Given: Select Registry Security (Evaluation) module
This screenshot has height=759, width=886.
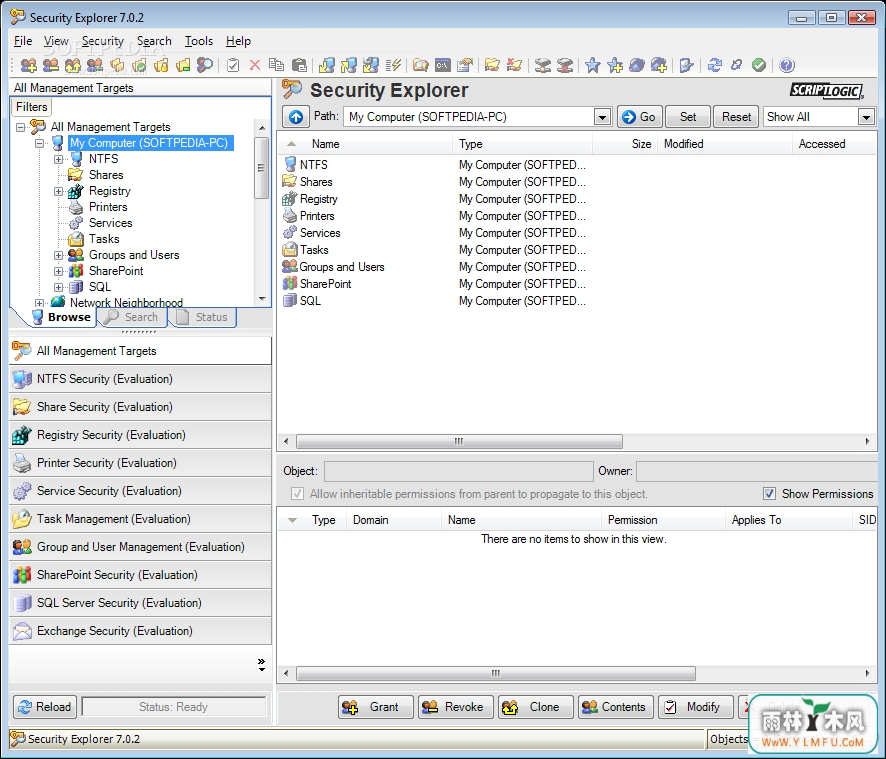Looking at the screenshot, I should 140,435.
